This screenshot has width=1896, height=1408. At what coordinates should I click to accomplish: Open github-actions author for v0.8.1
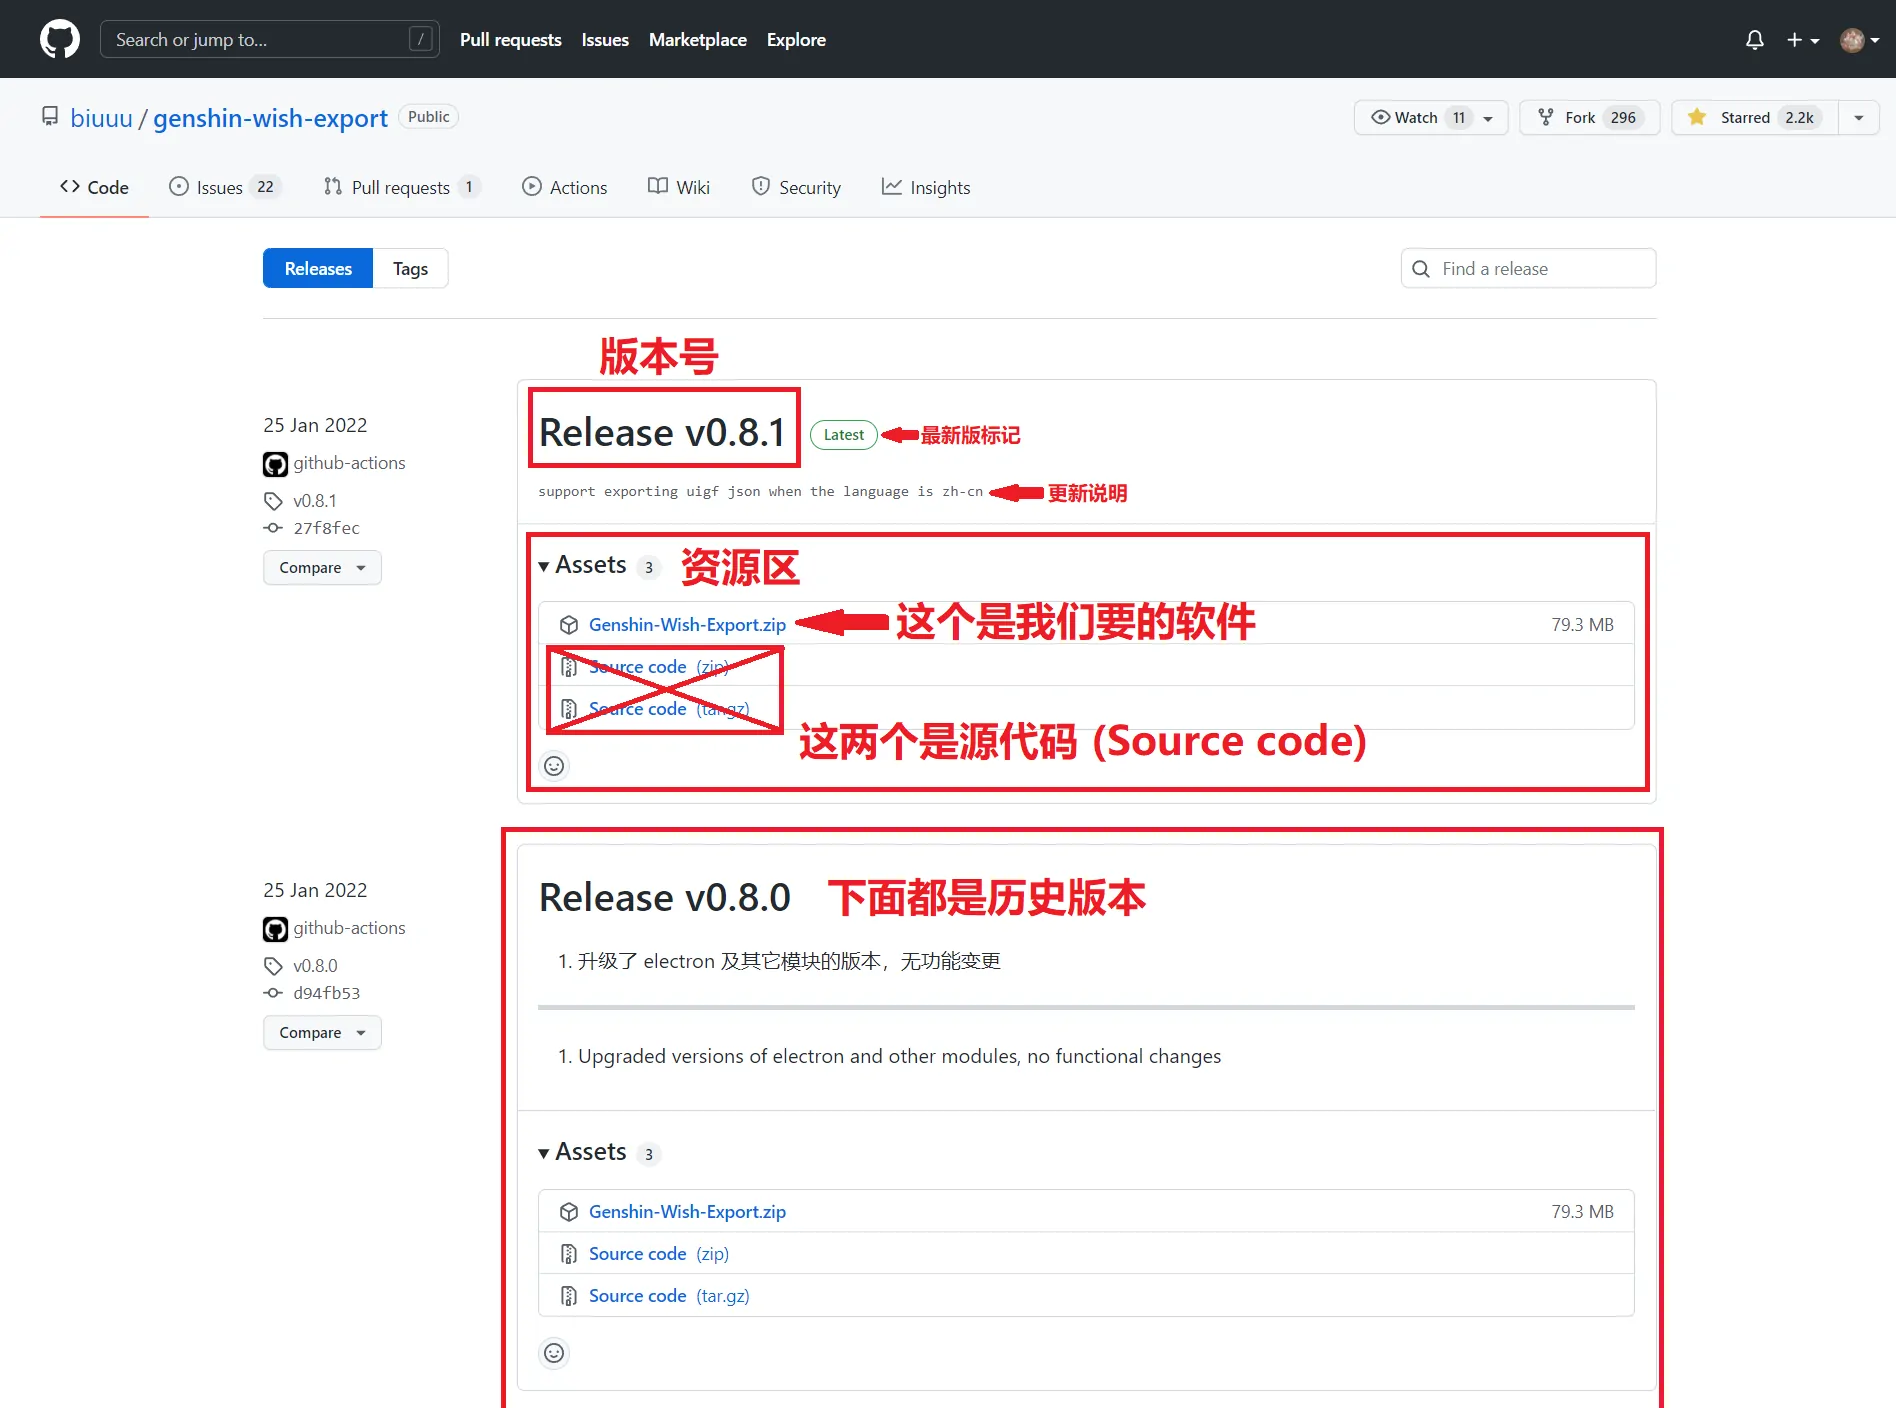pos(349,463)
